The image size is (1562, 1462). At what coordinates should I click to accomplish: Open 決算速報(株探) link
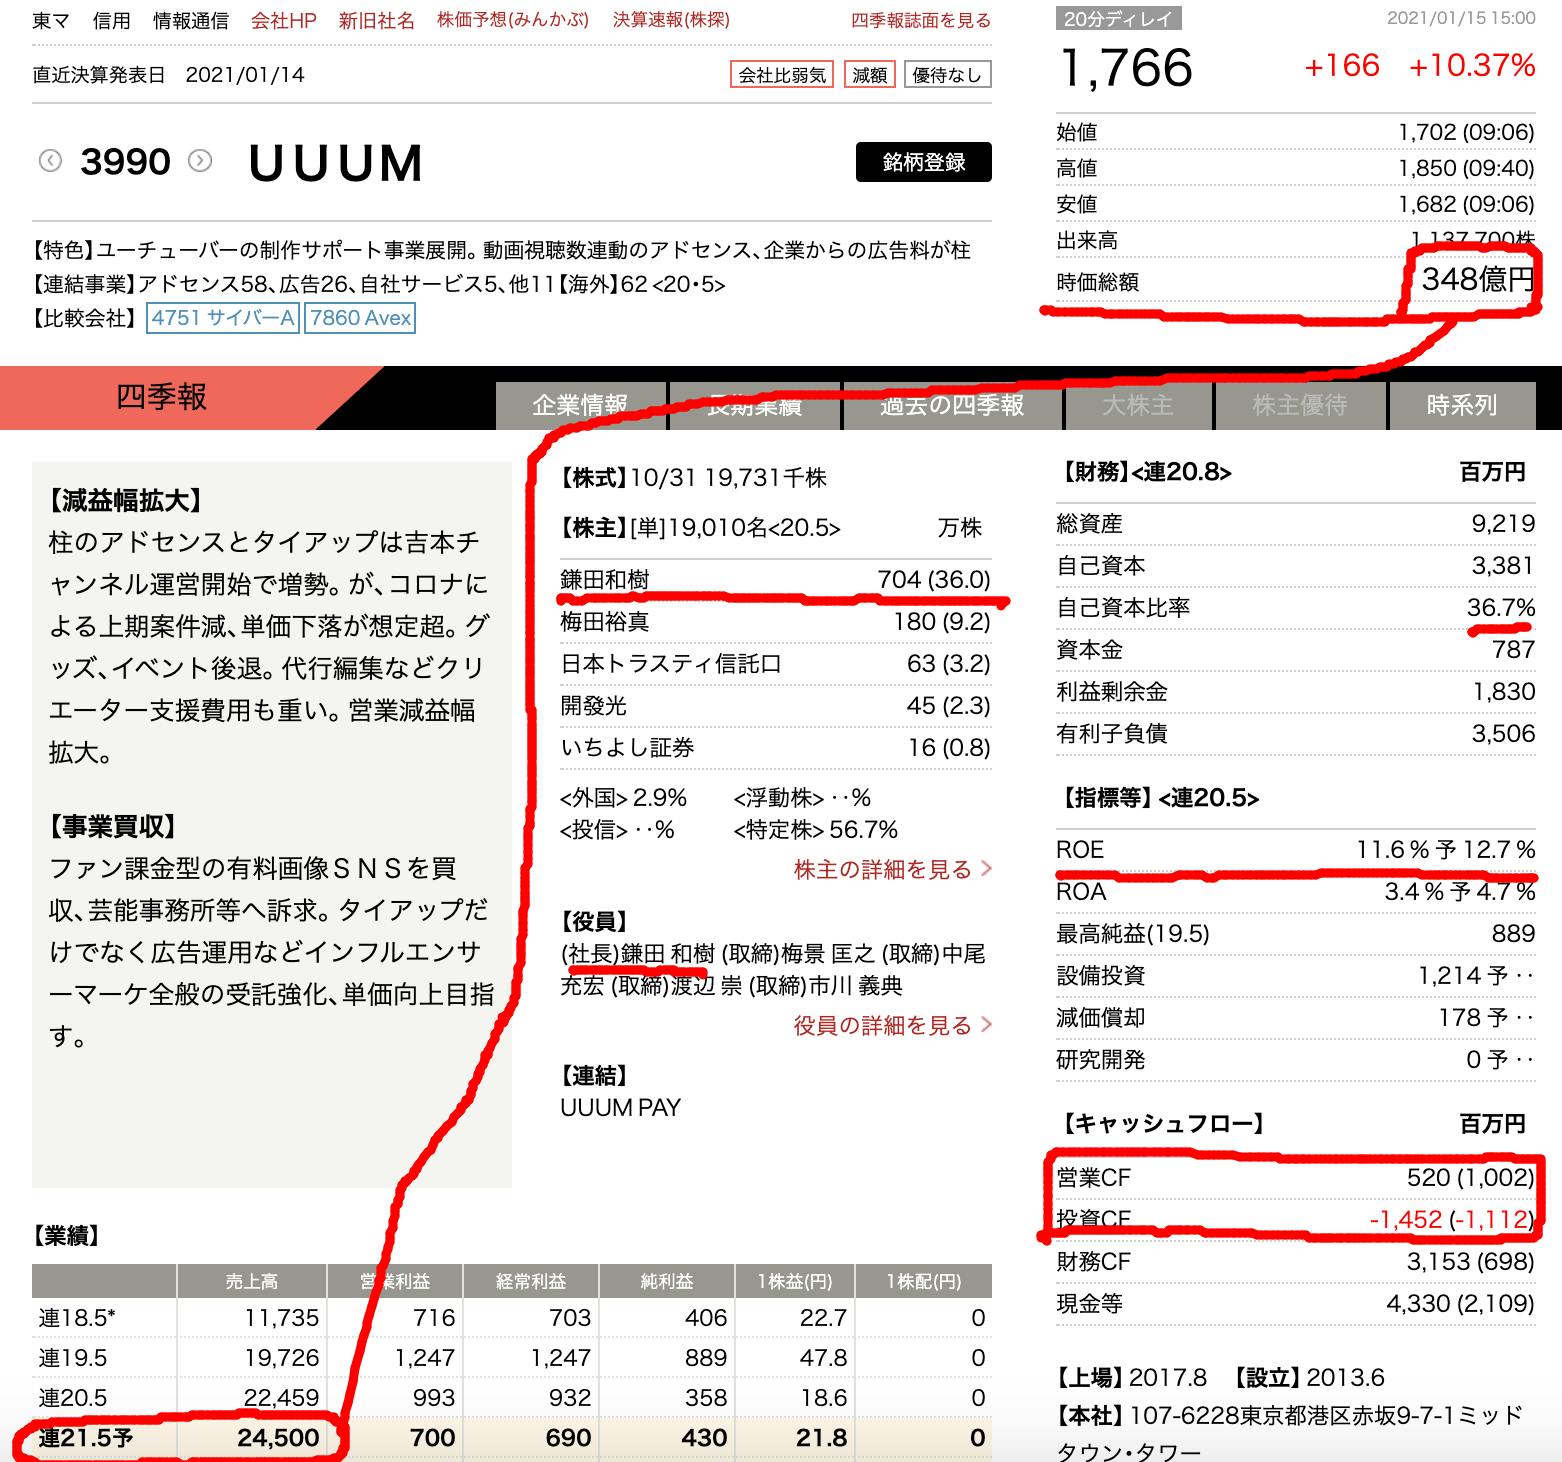pos(671,20)
